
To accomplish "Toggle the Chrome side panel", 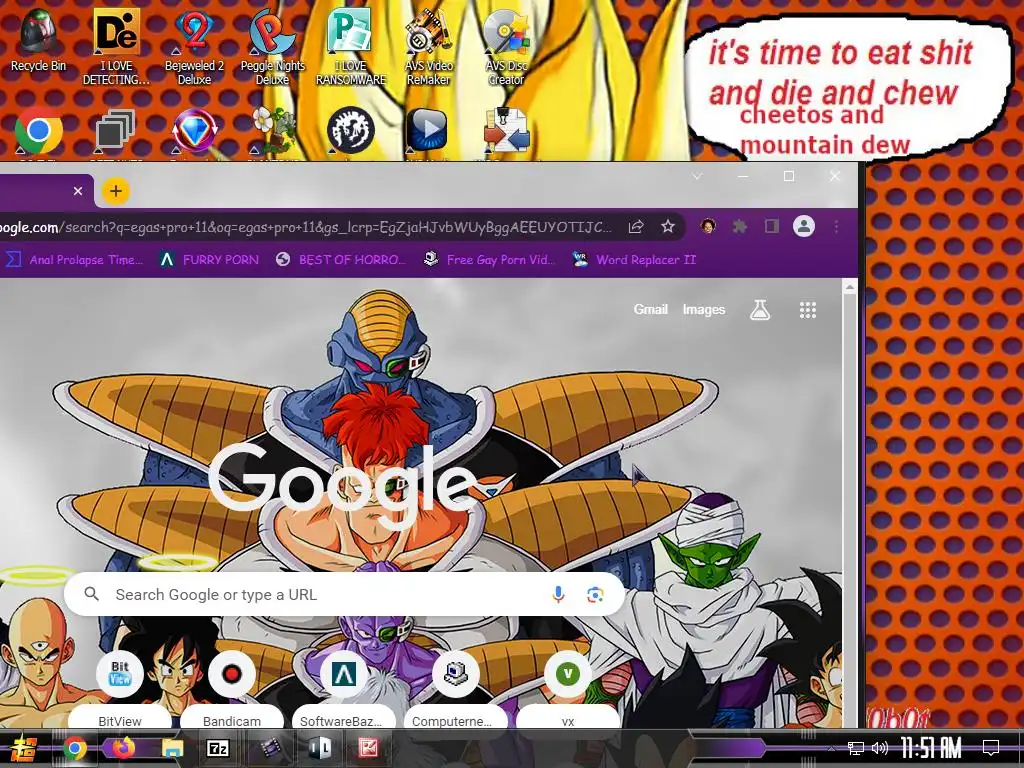I will coord(771,226).
